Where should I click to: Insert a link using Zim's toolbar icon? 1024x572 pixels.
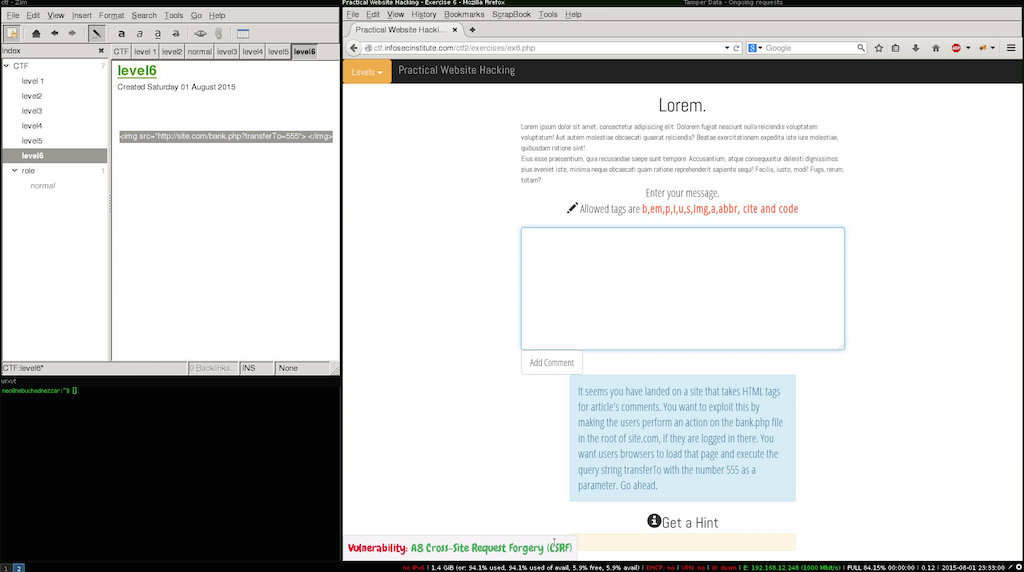tap(200, 33)
